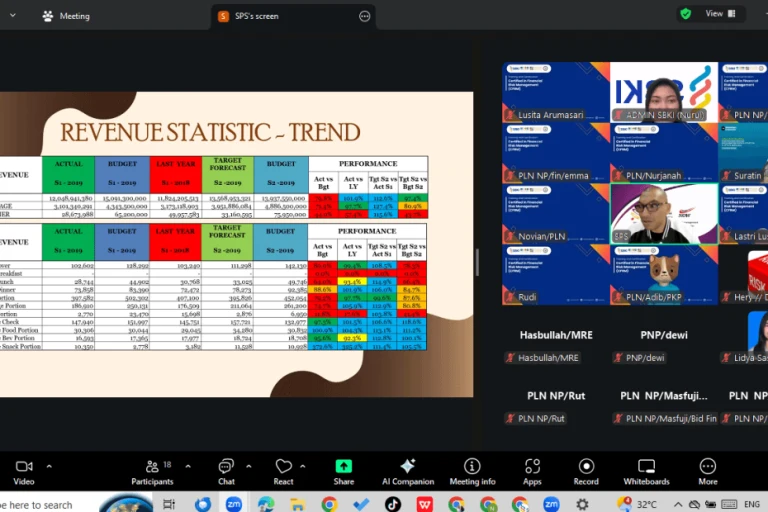Select Novian/PLN participant tile

(555, 213)
